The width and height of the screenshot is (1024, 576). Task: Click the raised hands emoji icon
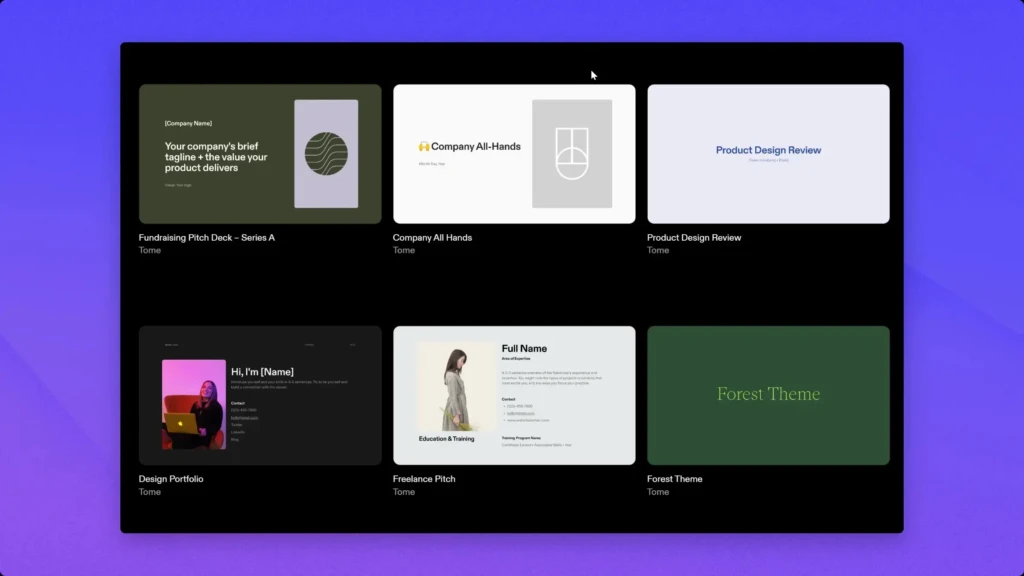[x=424, y=145]
